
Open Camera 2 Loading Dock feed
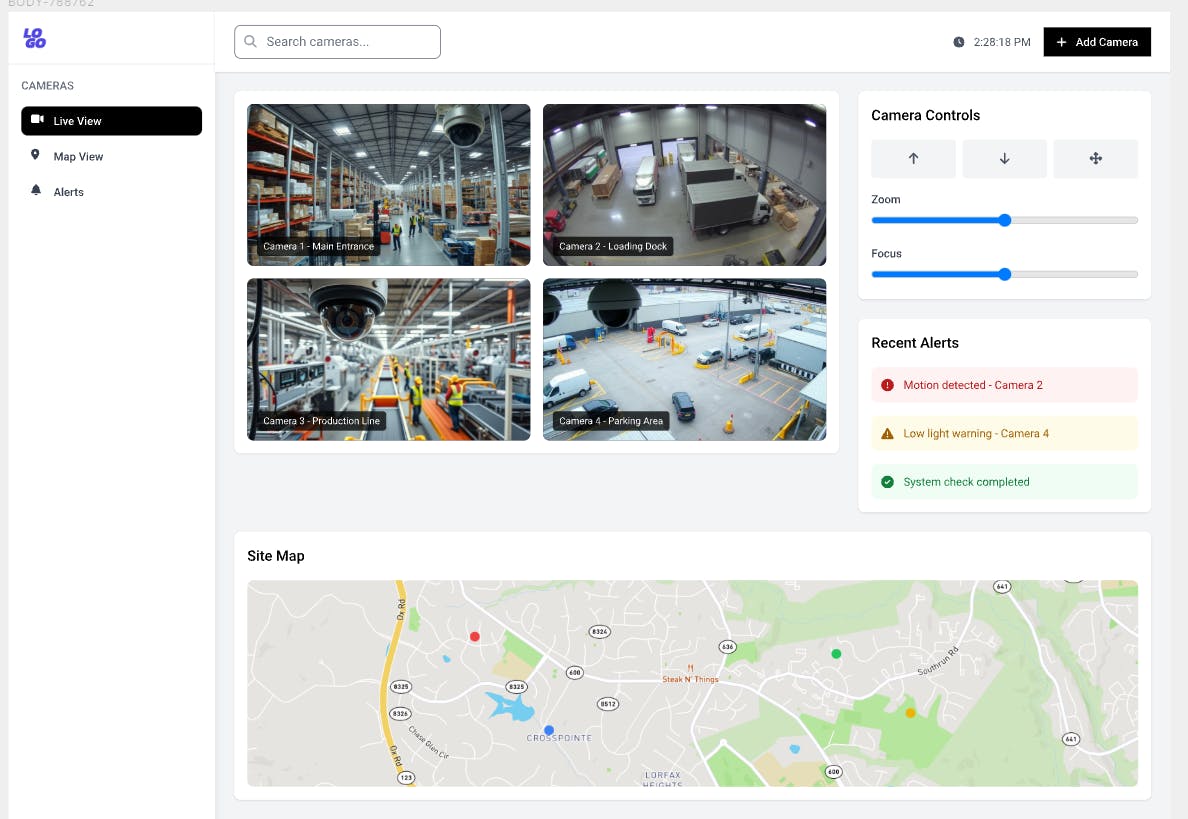coord(684,185)
